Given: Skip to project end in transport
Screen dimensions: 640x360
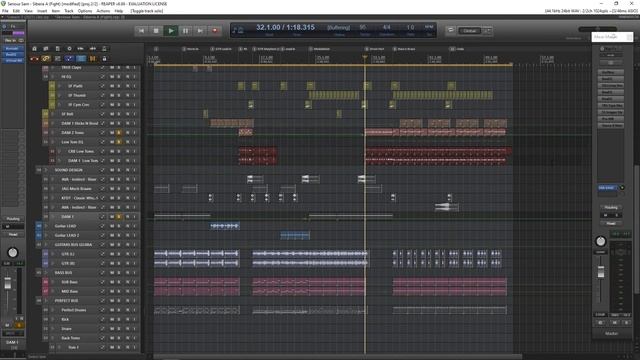Looking at the screenshot, I should click(200, 31).
